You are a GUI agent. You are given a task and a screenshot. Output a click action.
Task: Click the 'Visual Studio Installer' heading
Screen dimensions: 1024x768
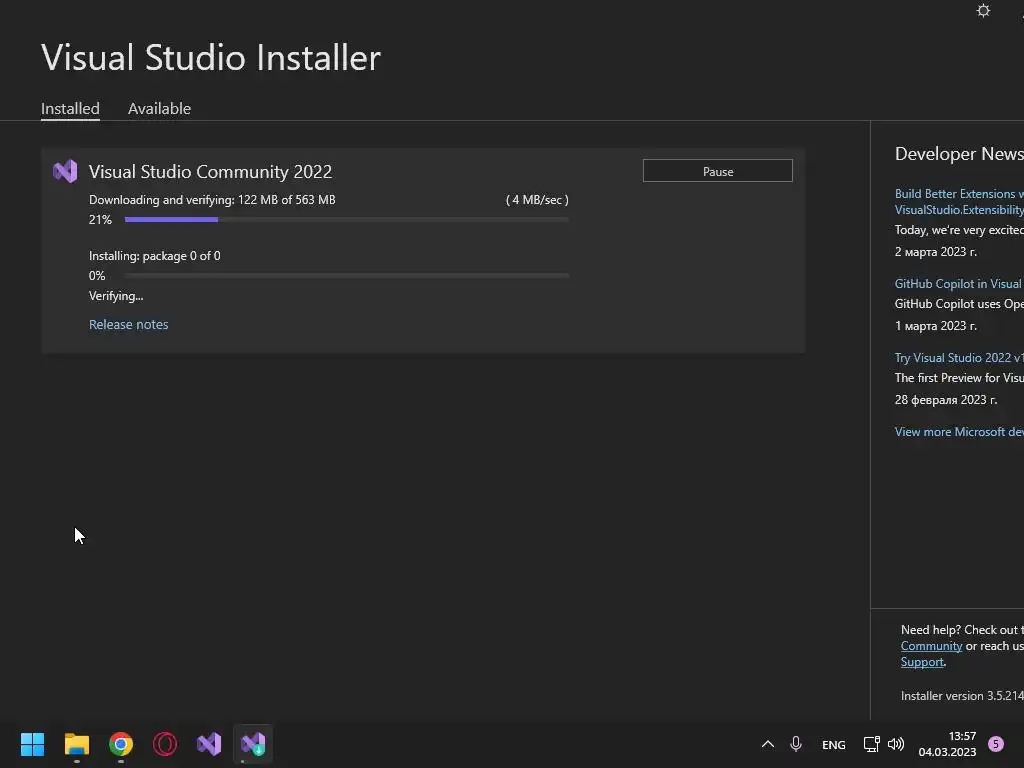211,57
